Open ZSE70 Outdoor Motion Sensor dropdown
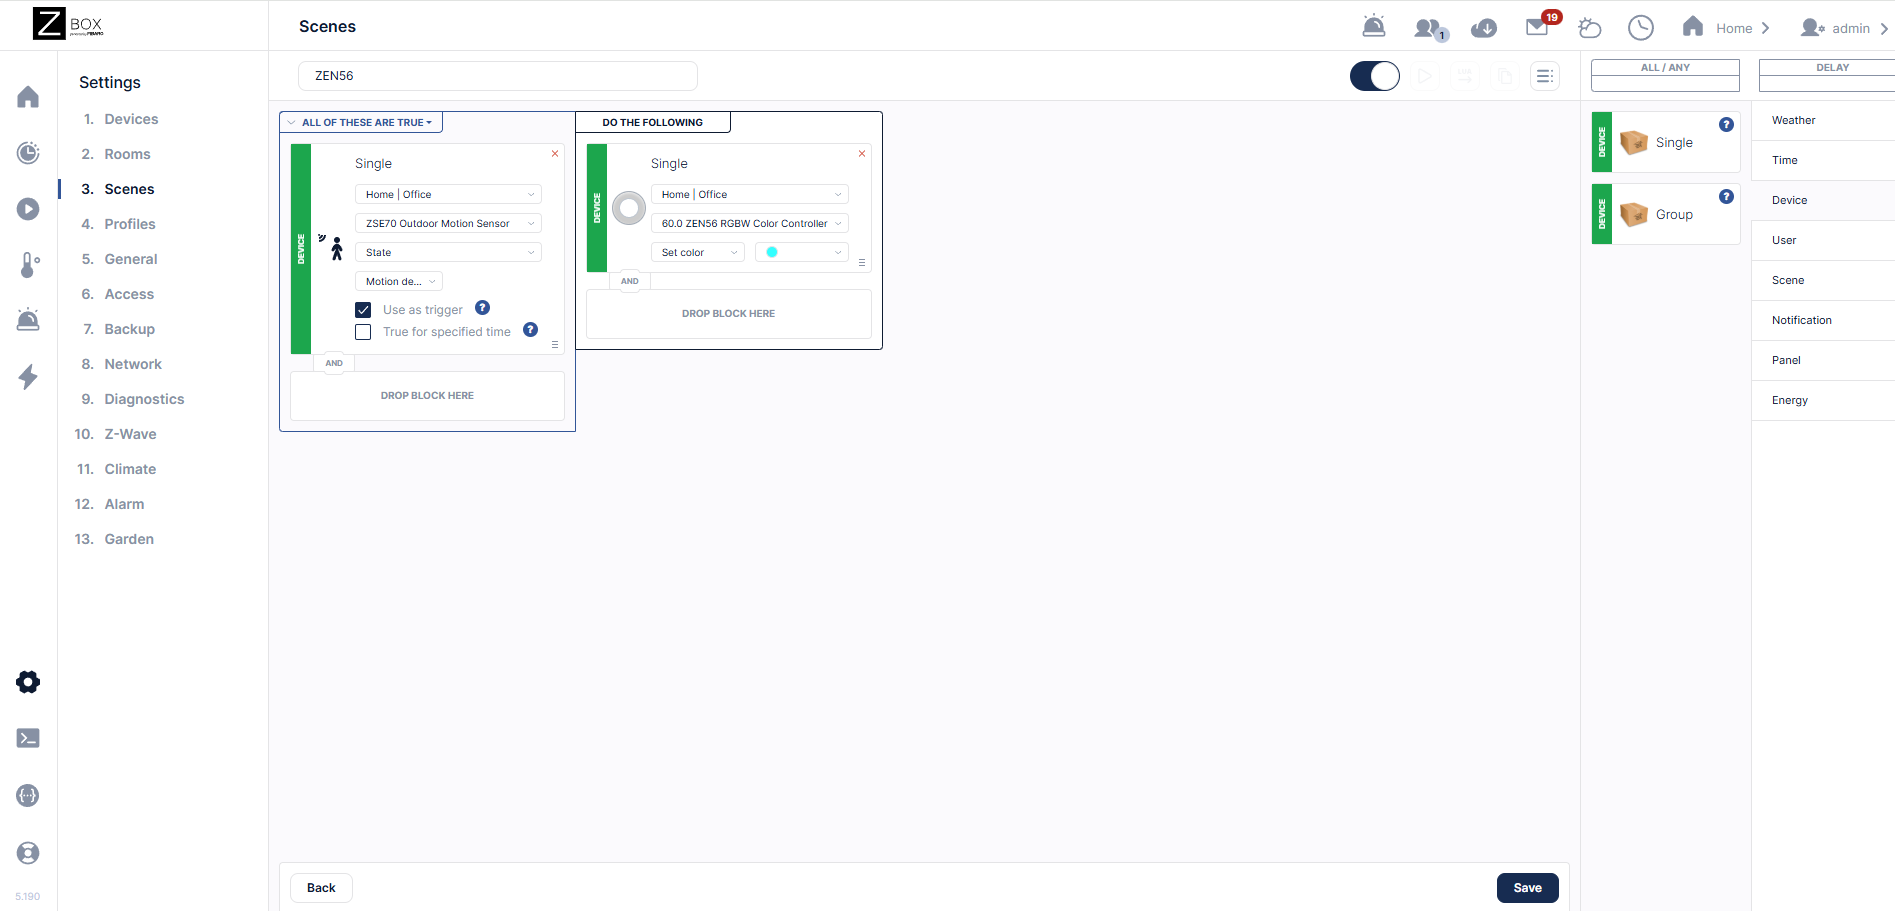The width and height of the screenshot is (1895, 911). tap(448, 223)
